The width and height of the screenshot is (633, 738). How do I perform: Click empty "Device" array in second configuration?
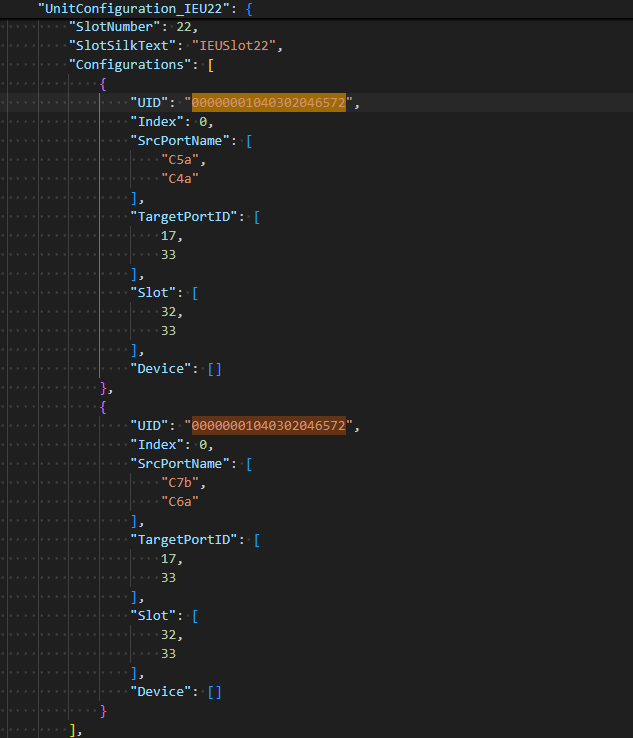click(214, 692)
